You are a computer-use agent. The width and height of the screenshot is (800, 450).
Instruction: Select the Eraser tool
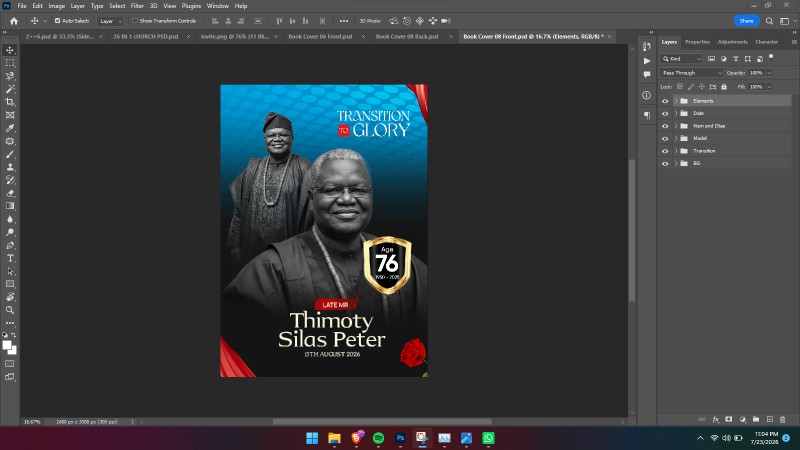(x=10, y=193)
